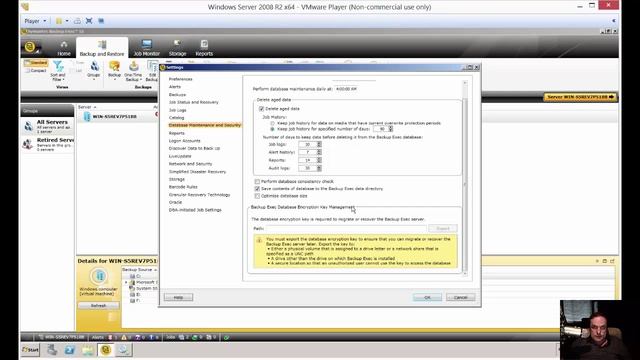Screen dimensions: 640x360
Task: Select keep job history for overwrite protection periods
Action: tap(272, 123)
